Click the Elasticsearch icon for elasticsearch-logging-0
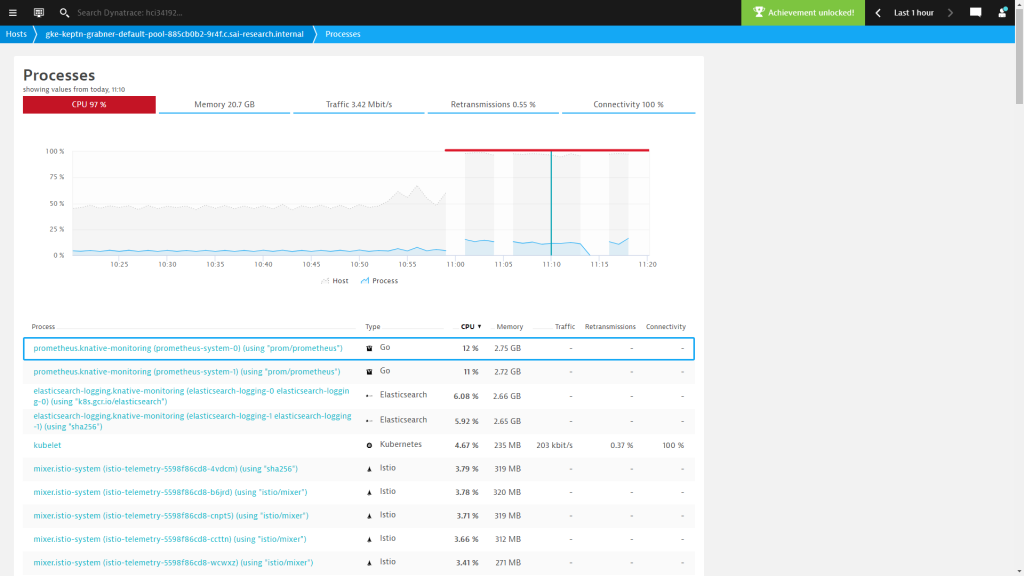Viewport: 1024px width, 576px height. coord(369,394)
